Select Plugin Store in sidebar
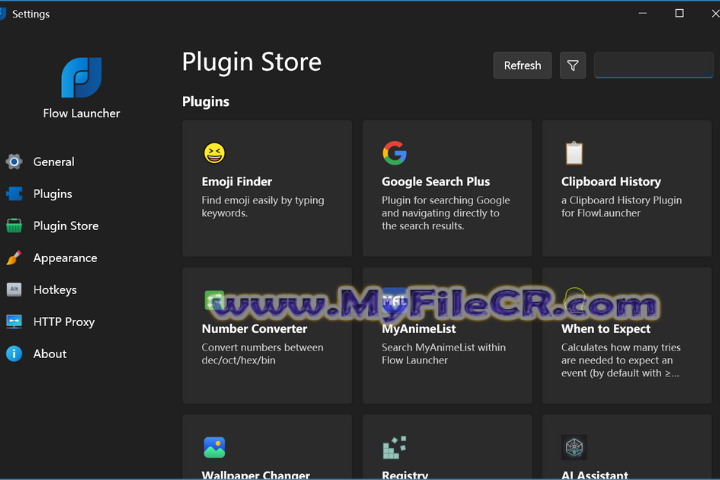 tap(66, 226)
